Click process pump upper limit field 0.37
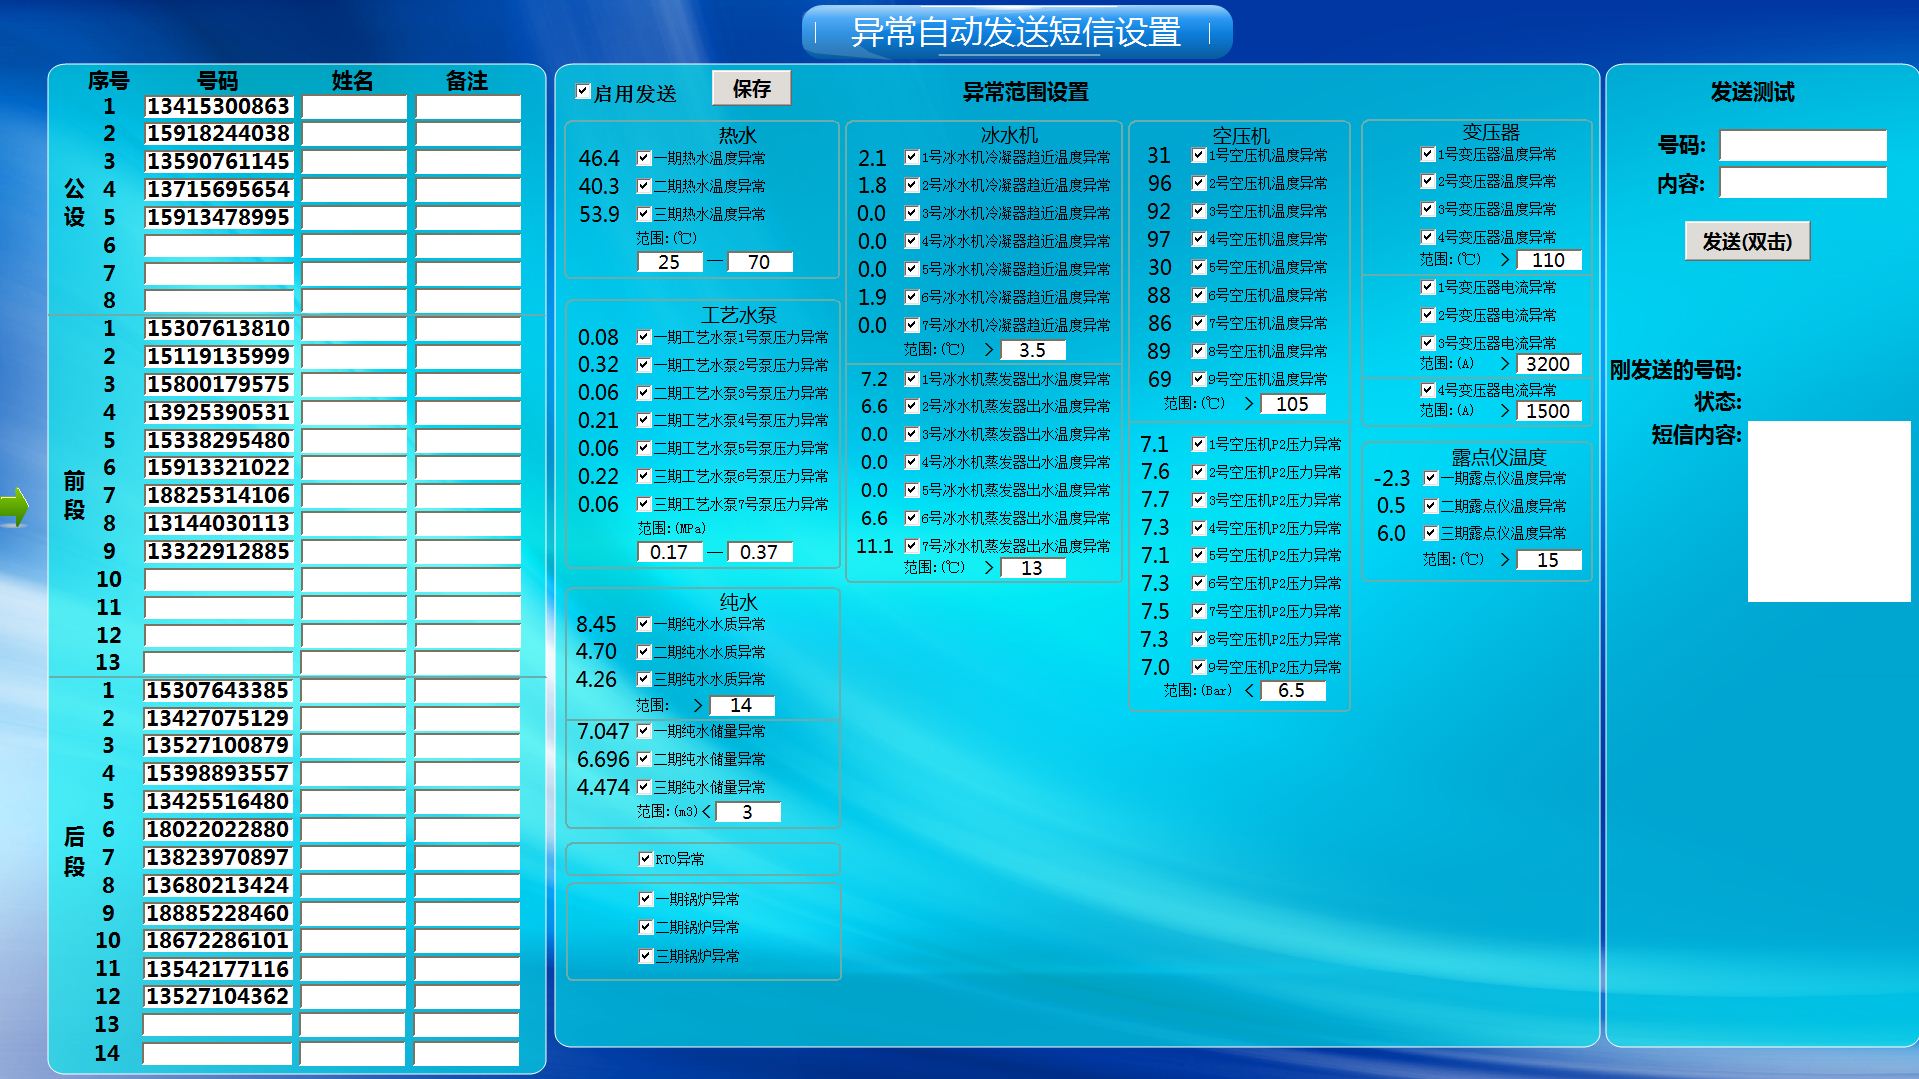 pyautogui.click(x=759, y=552)
